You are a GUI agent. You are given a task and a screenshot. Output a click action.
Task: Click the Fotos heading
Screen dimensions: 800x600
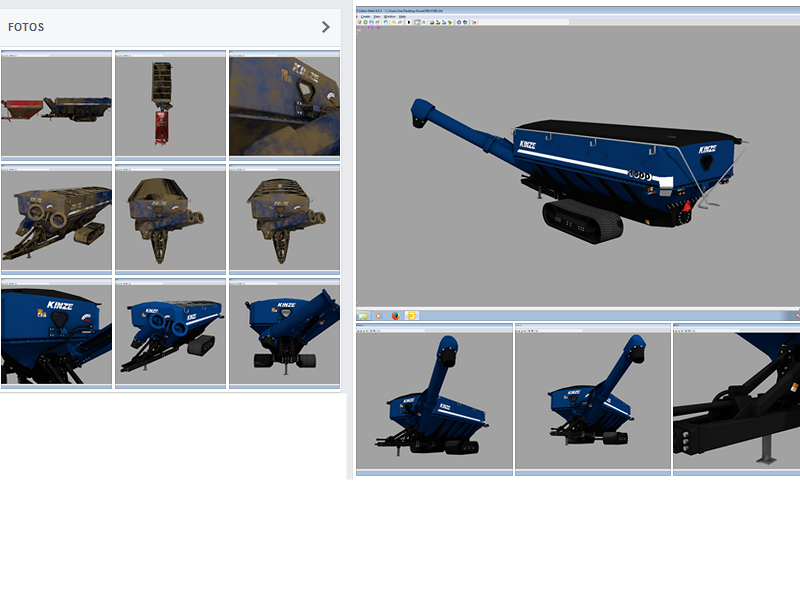tap(26, 27)
